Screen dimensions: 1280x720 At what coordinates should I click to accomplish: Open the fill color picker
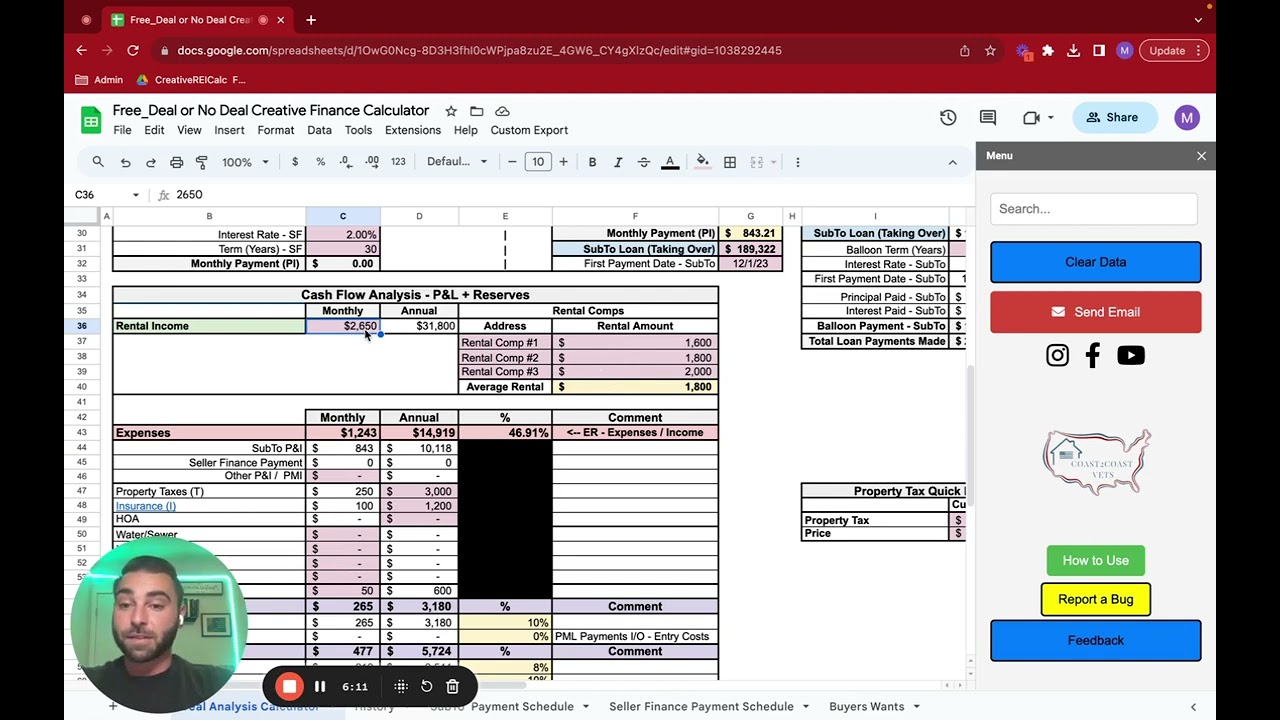point(702,162)
